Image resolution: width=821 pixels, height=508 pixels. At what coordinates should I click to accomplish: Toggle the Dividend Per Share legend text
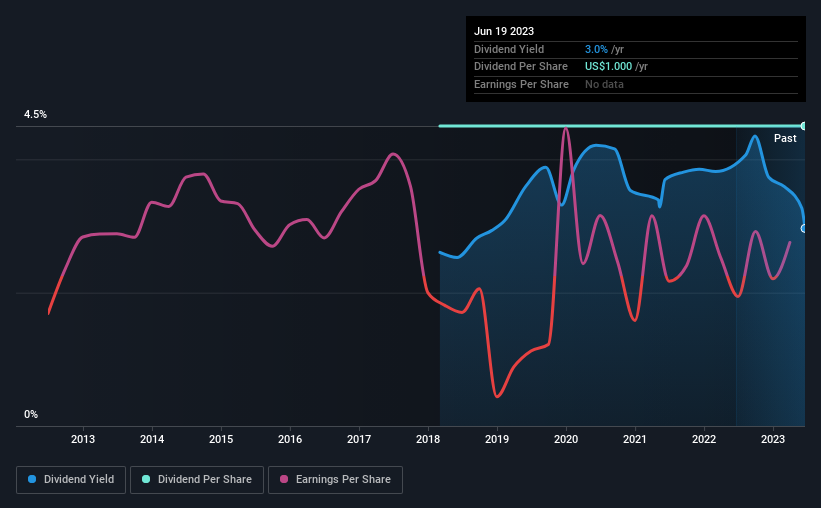pyautogui.click(x=202, y=480)
